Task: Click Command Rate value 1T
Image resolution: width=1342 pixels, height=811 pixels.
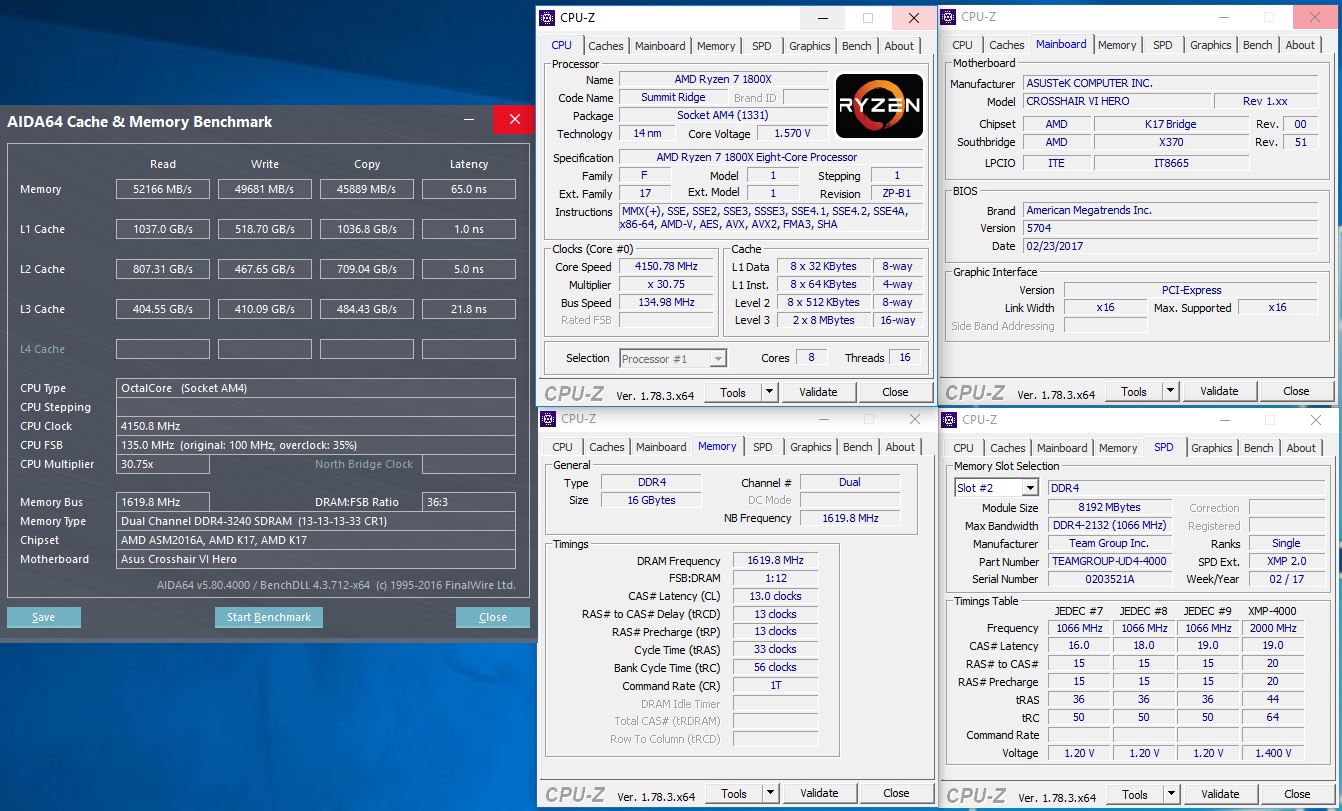Action: click(x=775, y=686)
